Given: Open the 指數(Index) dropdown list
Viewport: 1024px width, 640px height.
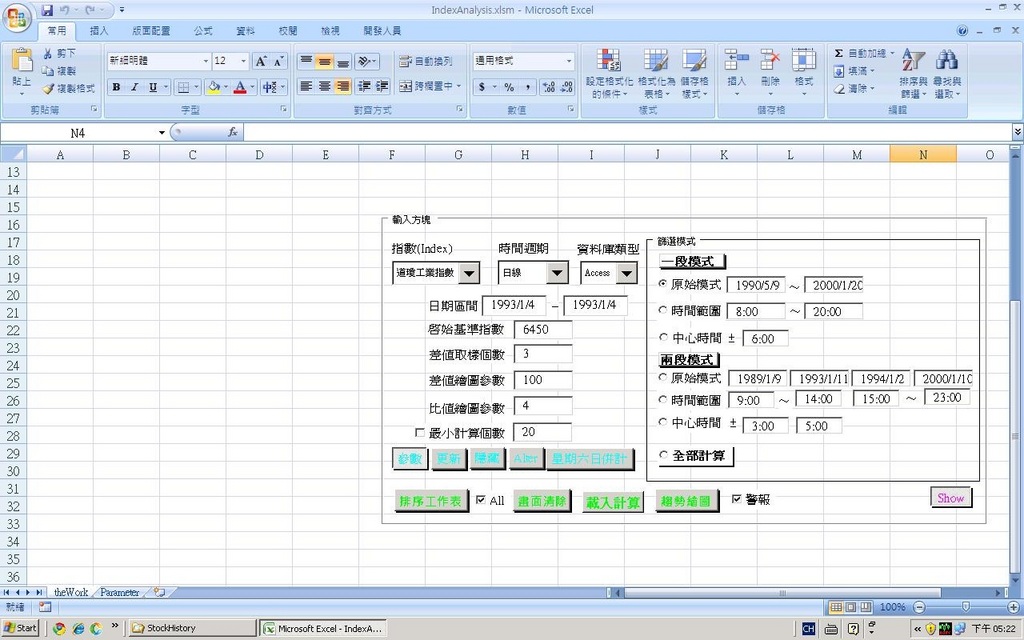Looking at the screenshot, I should point(468,272).
